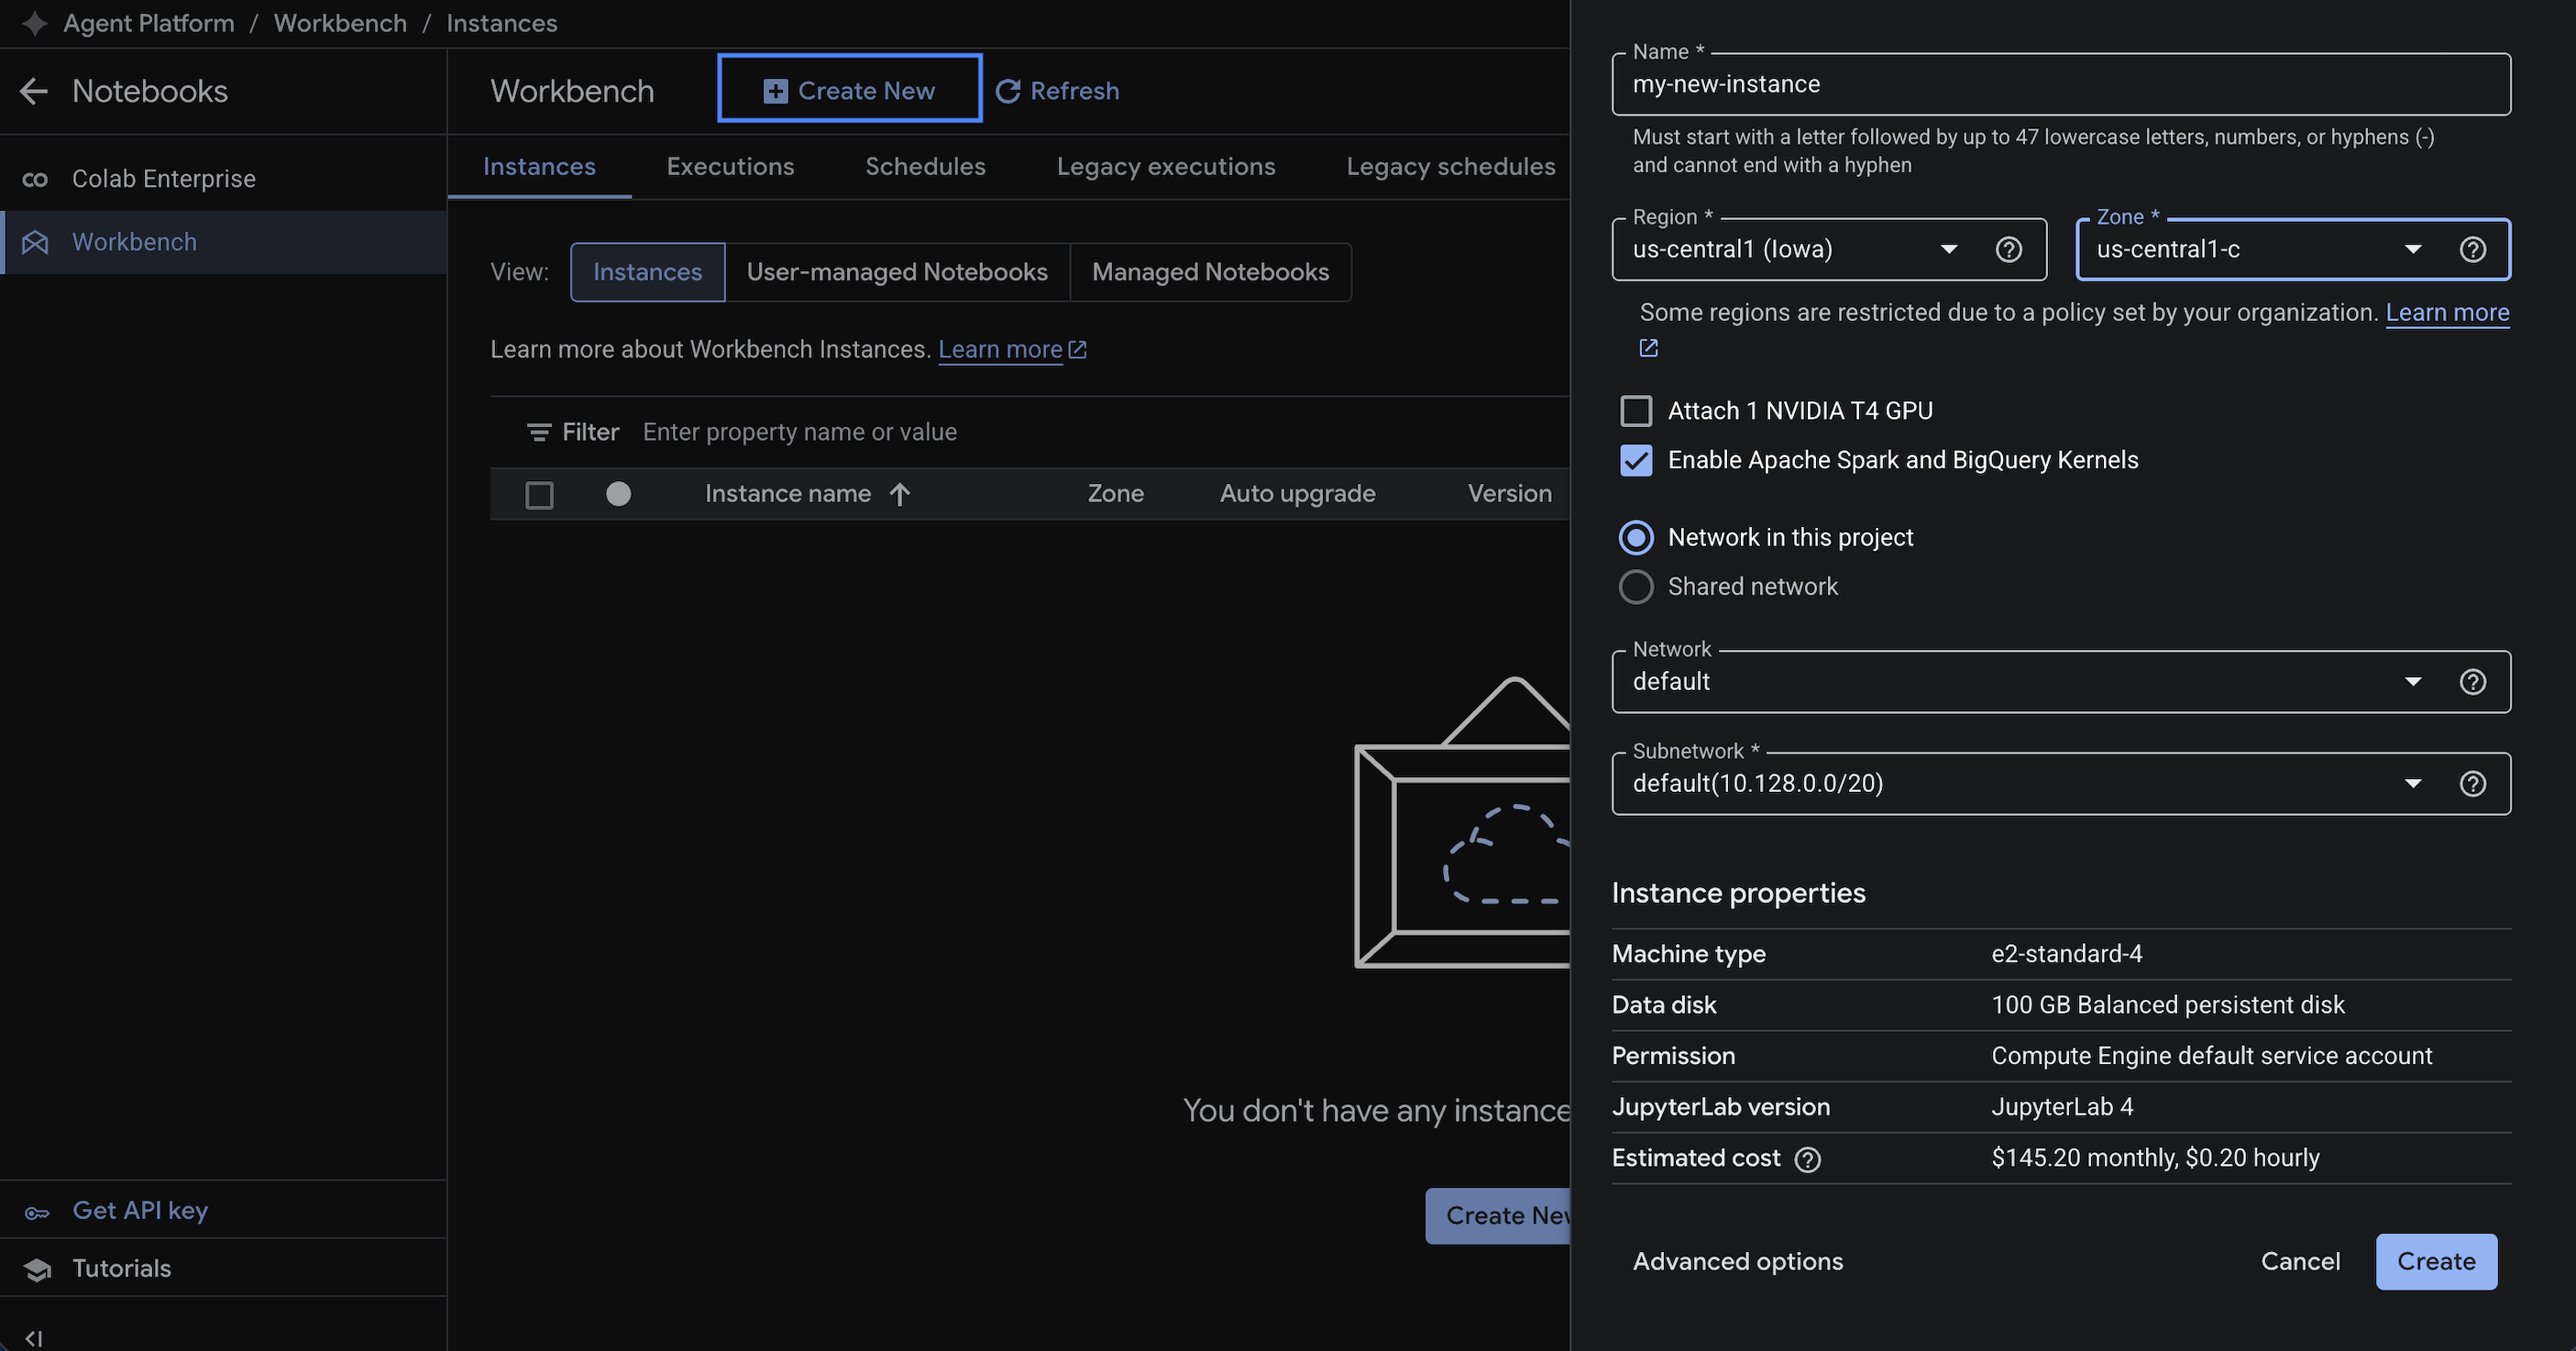
Task: Open Network field help icon
Action: click(2473, 682)
